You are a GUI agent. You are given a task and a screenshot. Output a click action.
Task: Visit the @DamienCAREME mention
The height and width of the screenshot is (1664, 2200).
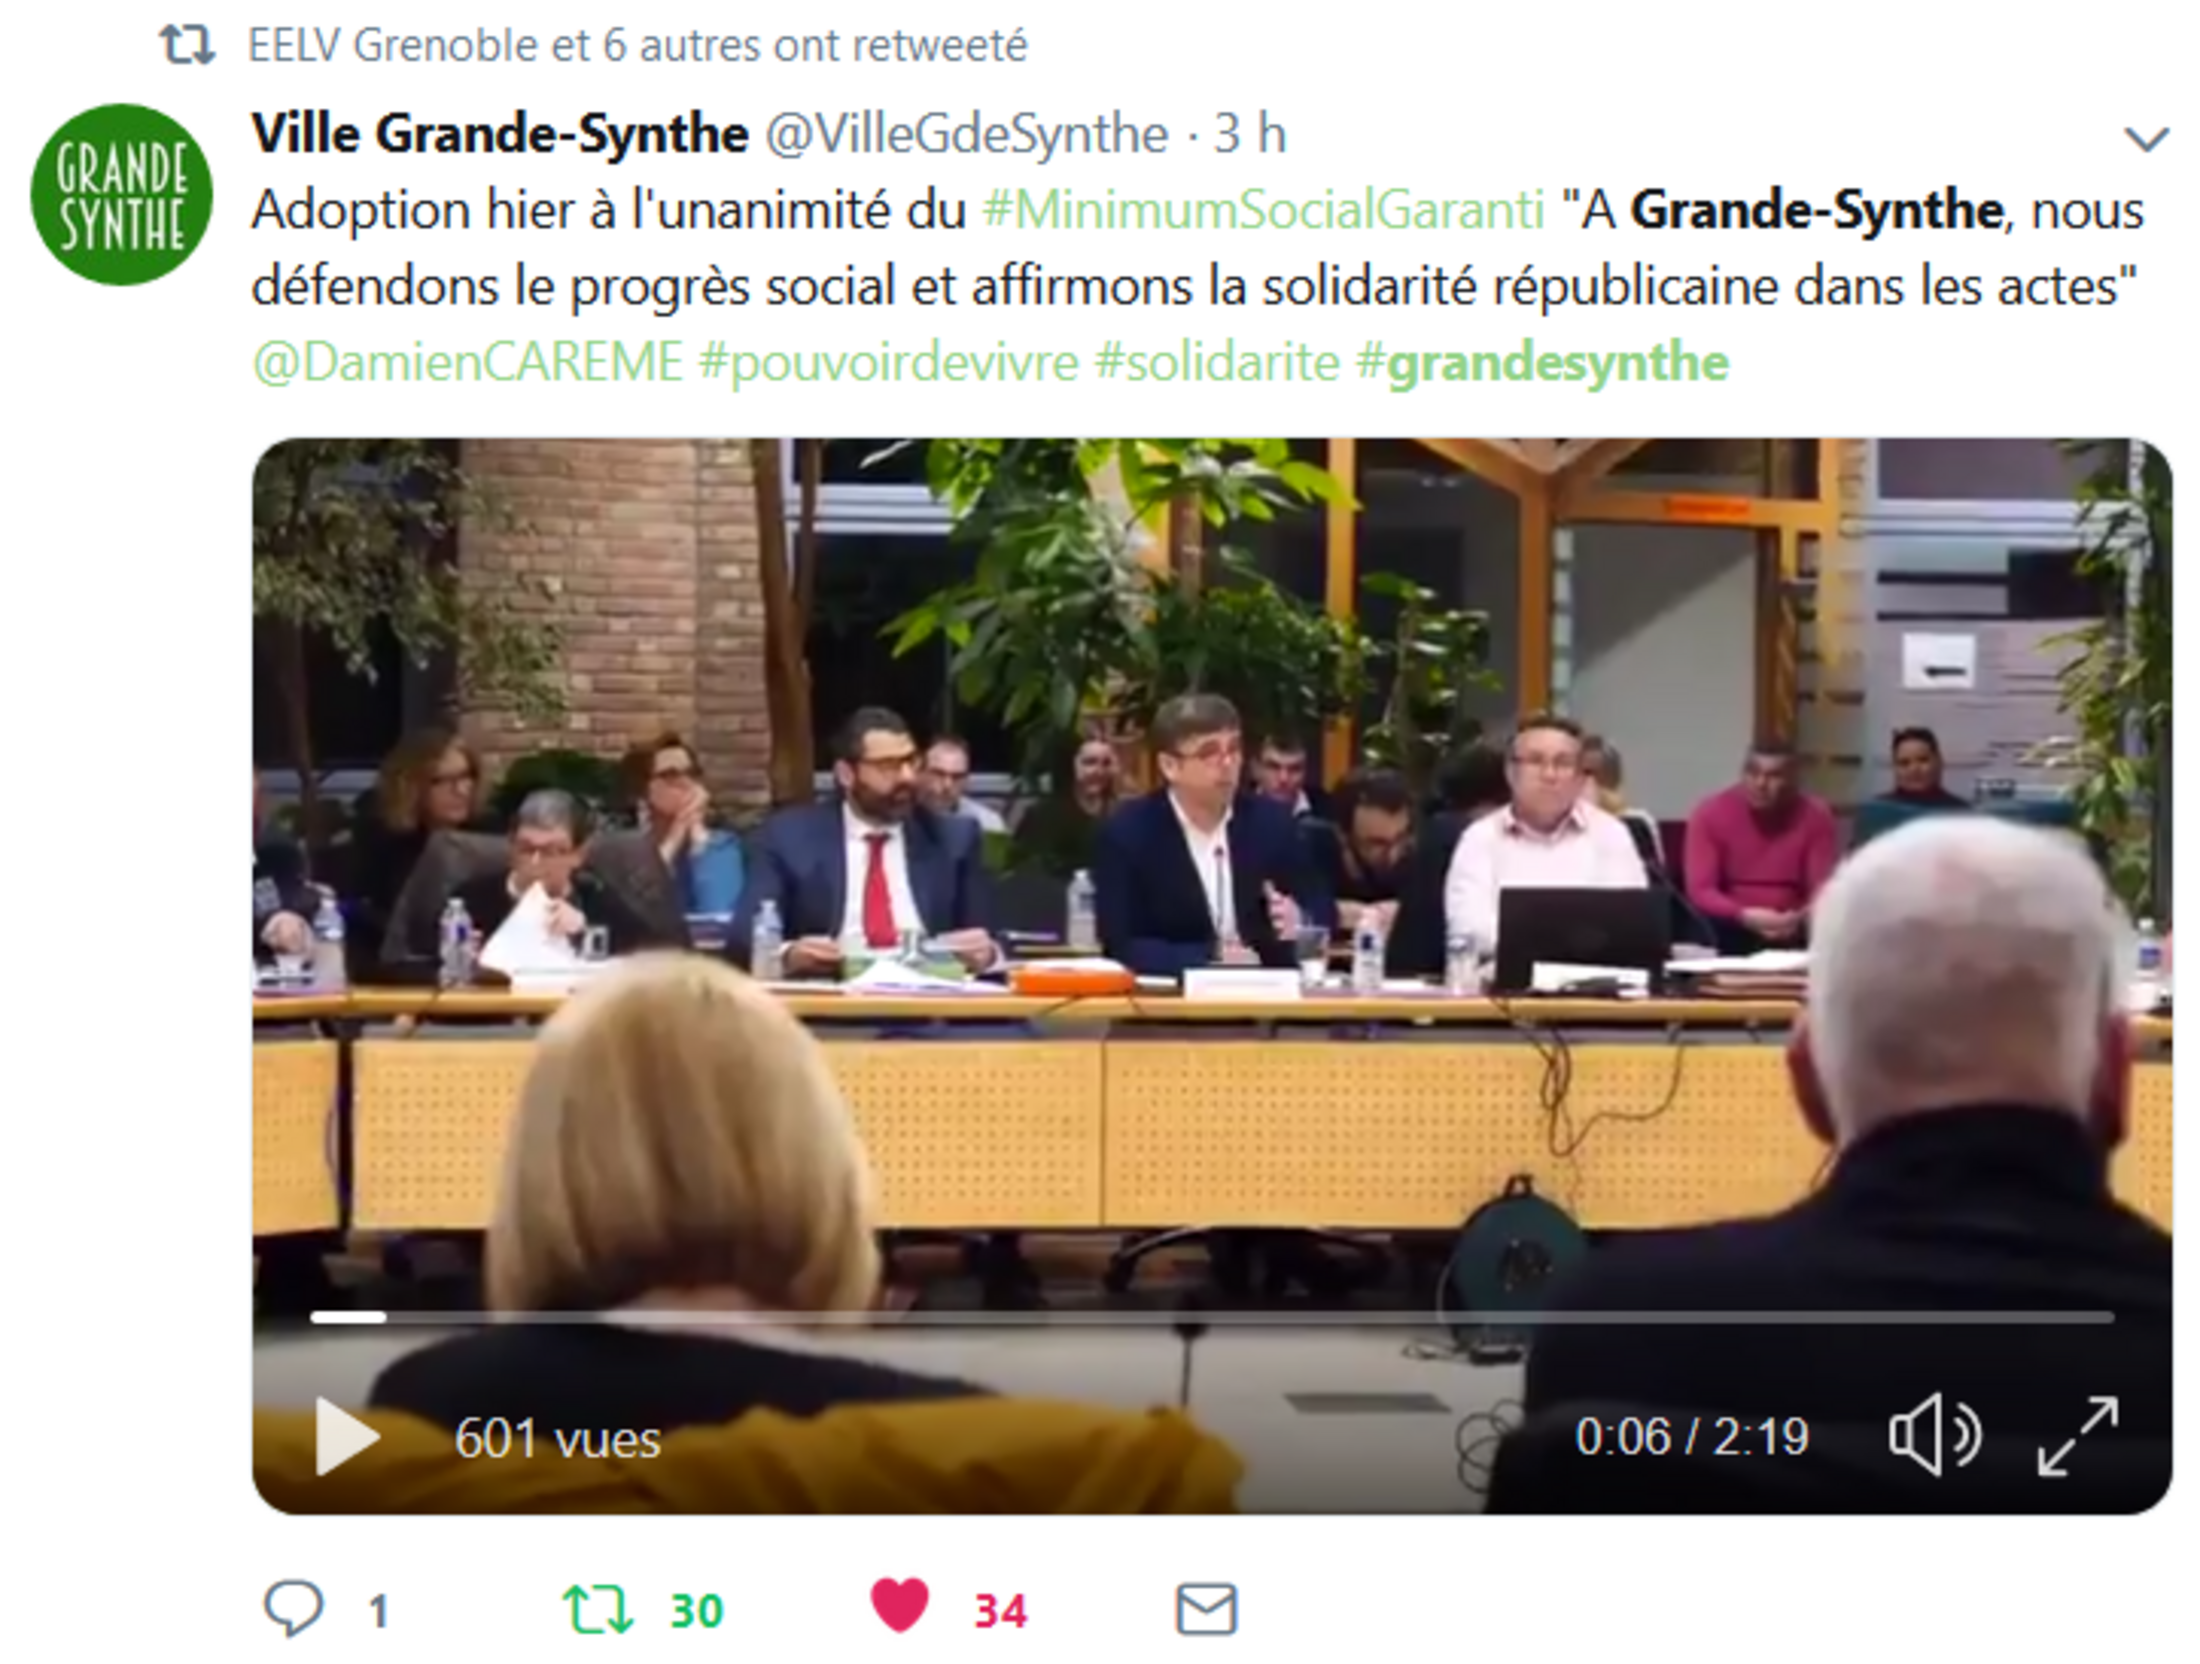[x=468, y=362]
